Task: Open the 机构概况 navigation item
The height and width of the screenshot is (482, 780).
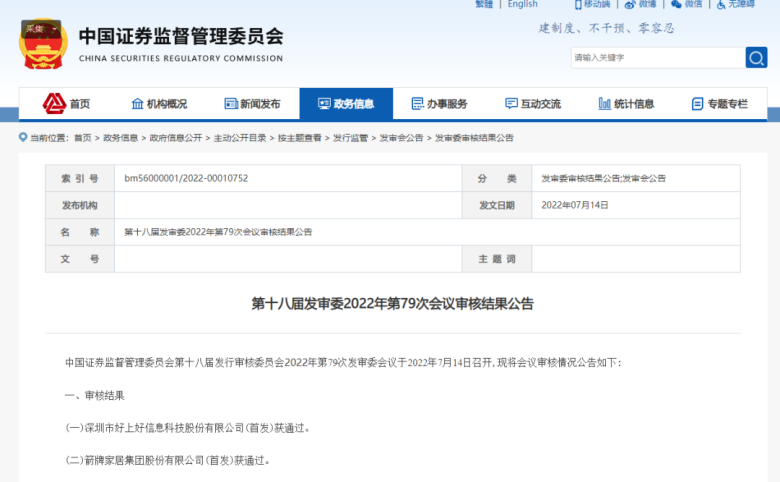Action: [x=159, y=104]
